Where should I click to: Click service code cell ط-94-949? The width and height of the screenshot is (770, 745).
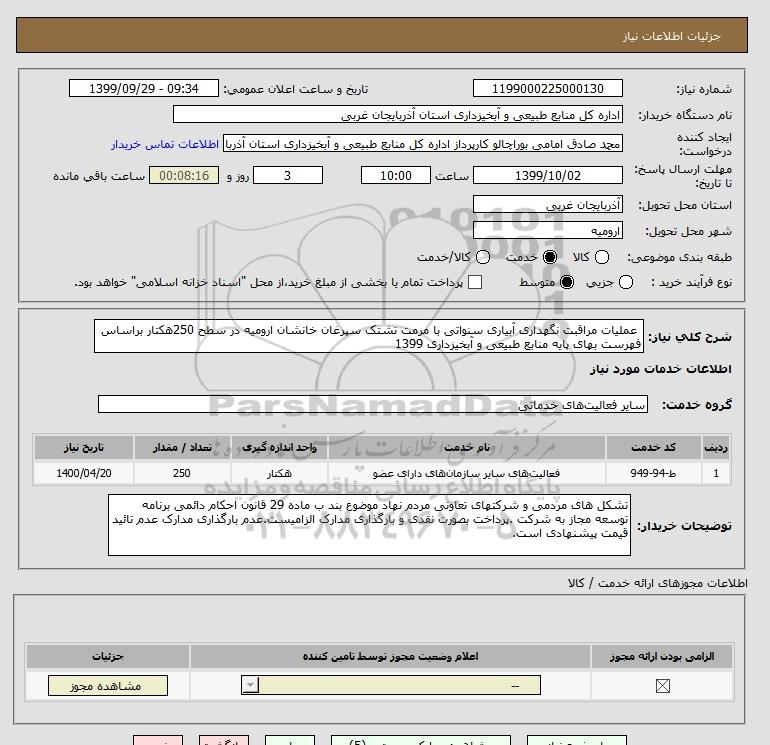653,473
